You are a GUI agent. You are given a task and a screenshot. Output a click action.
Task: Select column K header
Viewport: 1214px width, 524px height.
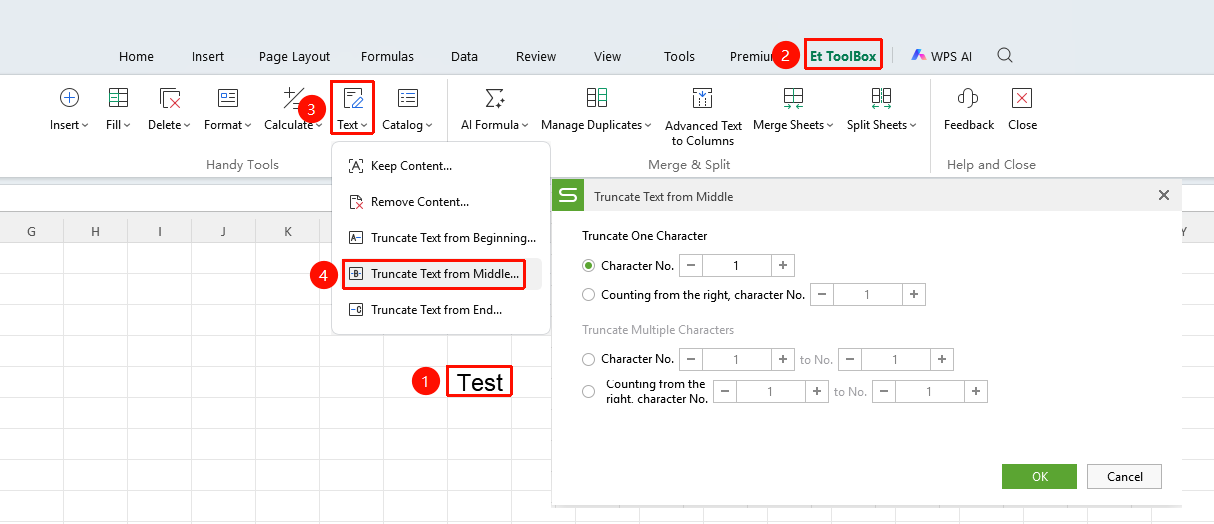click(x=287, y=232)
